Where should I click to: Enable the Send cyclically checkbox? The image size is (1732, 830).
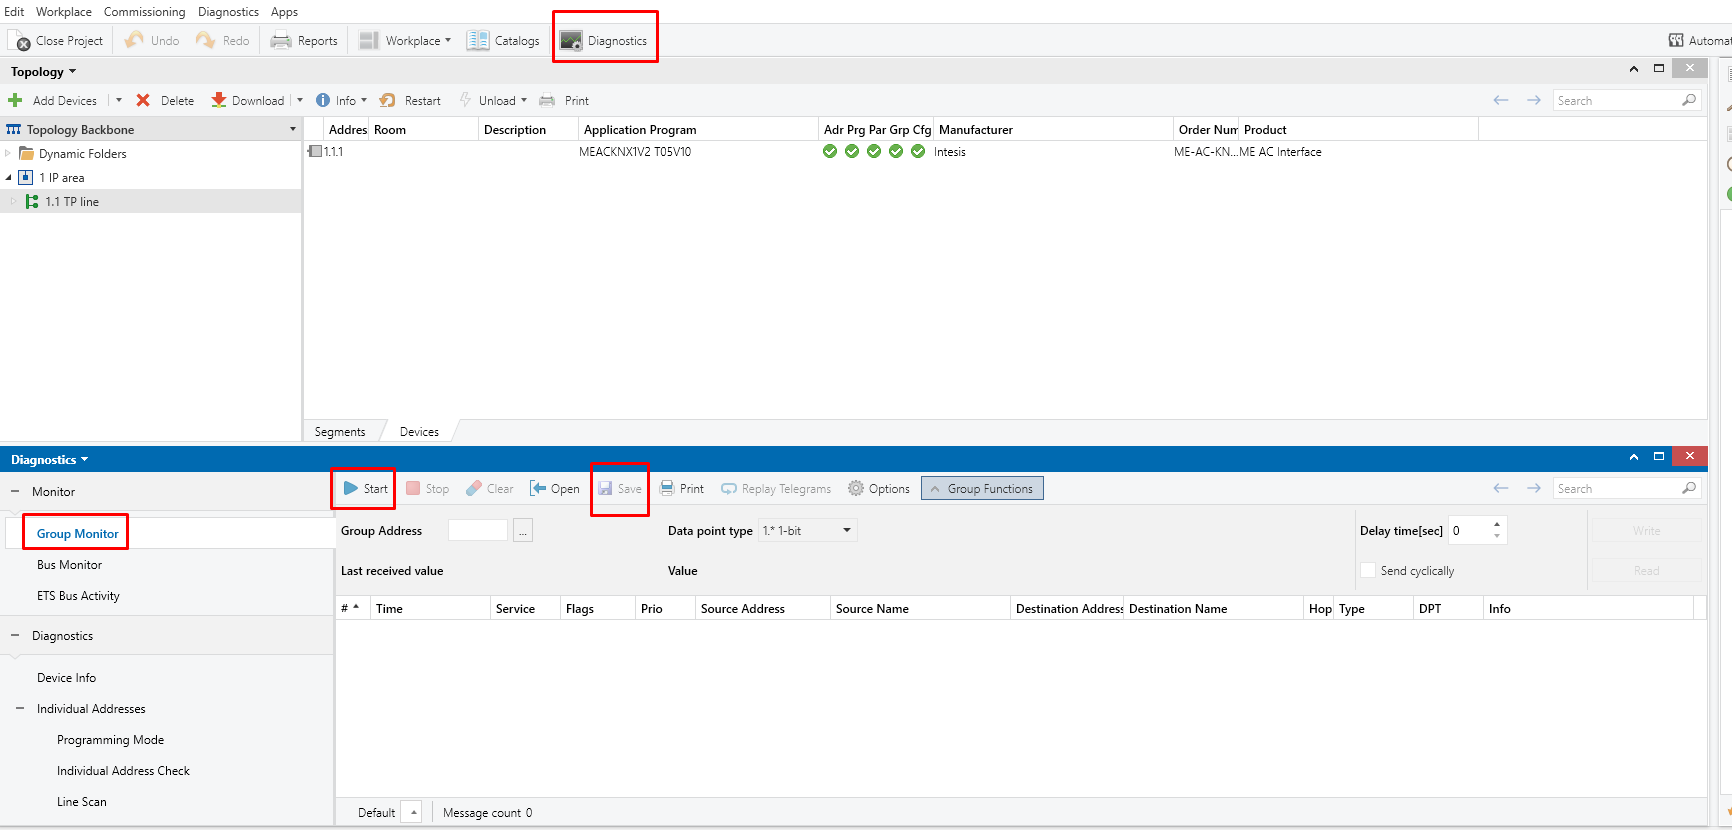tap(1368, 571)
